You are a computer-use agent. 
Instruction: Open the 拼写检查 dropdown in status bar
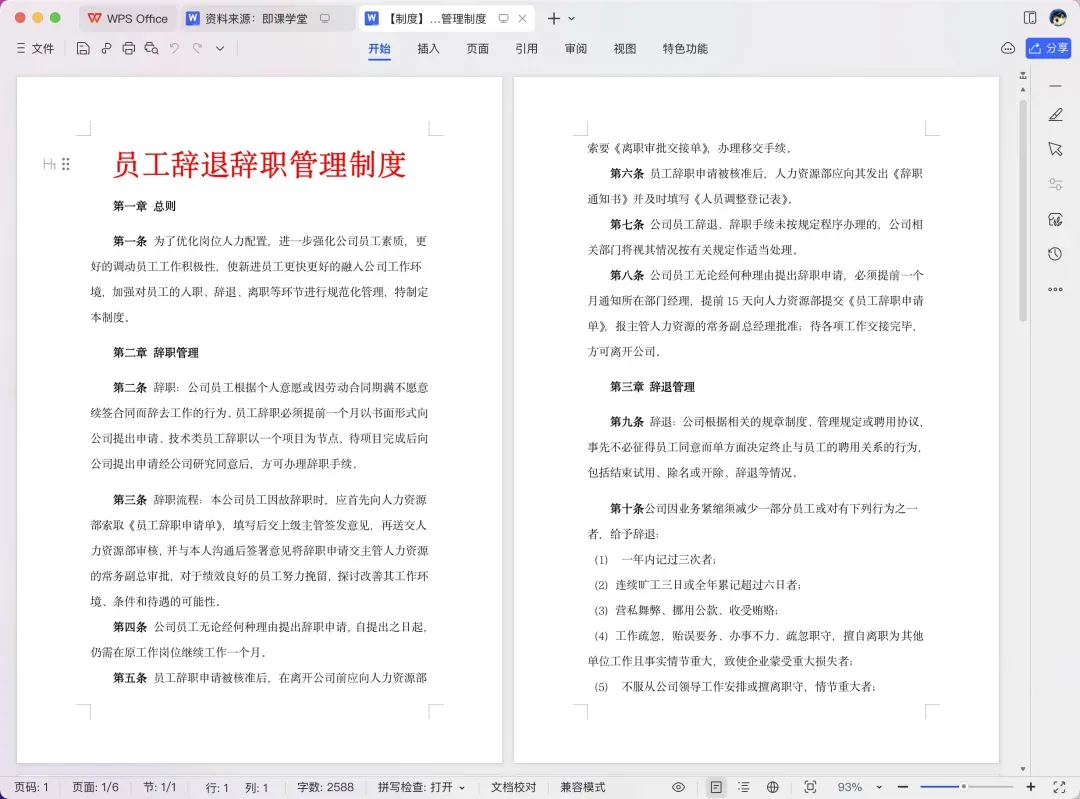(x=421, y=787)
